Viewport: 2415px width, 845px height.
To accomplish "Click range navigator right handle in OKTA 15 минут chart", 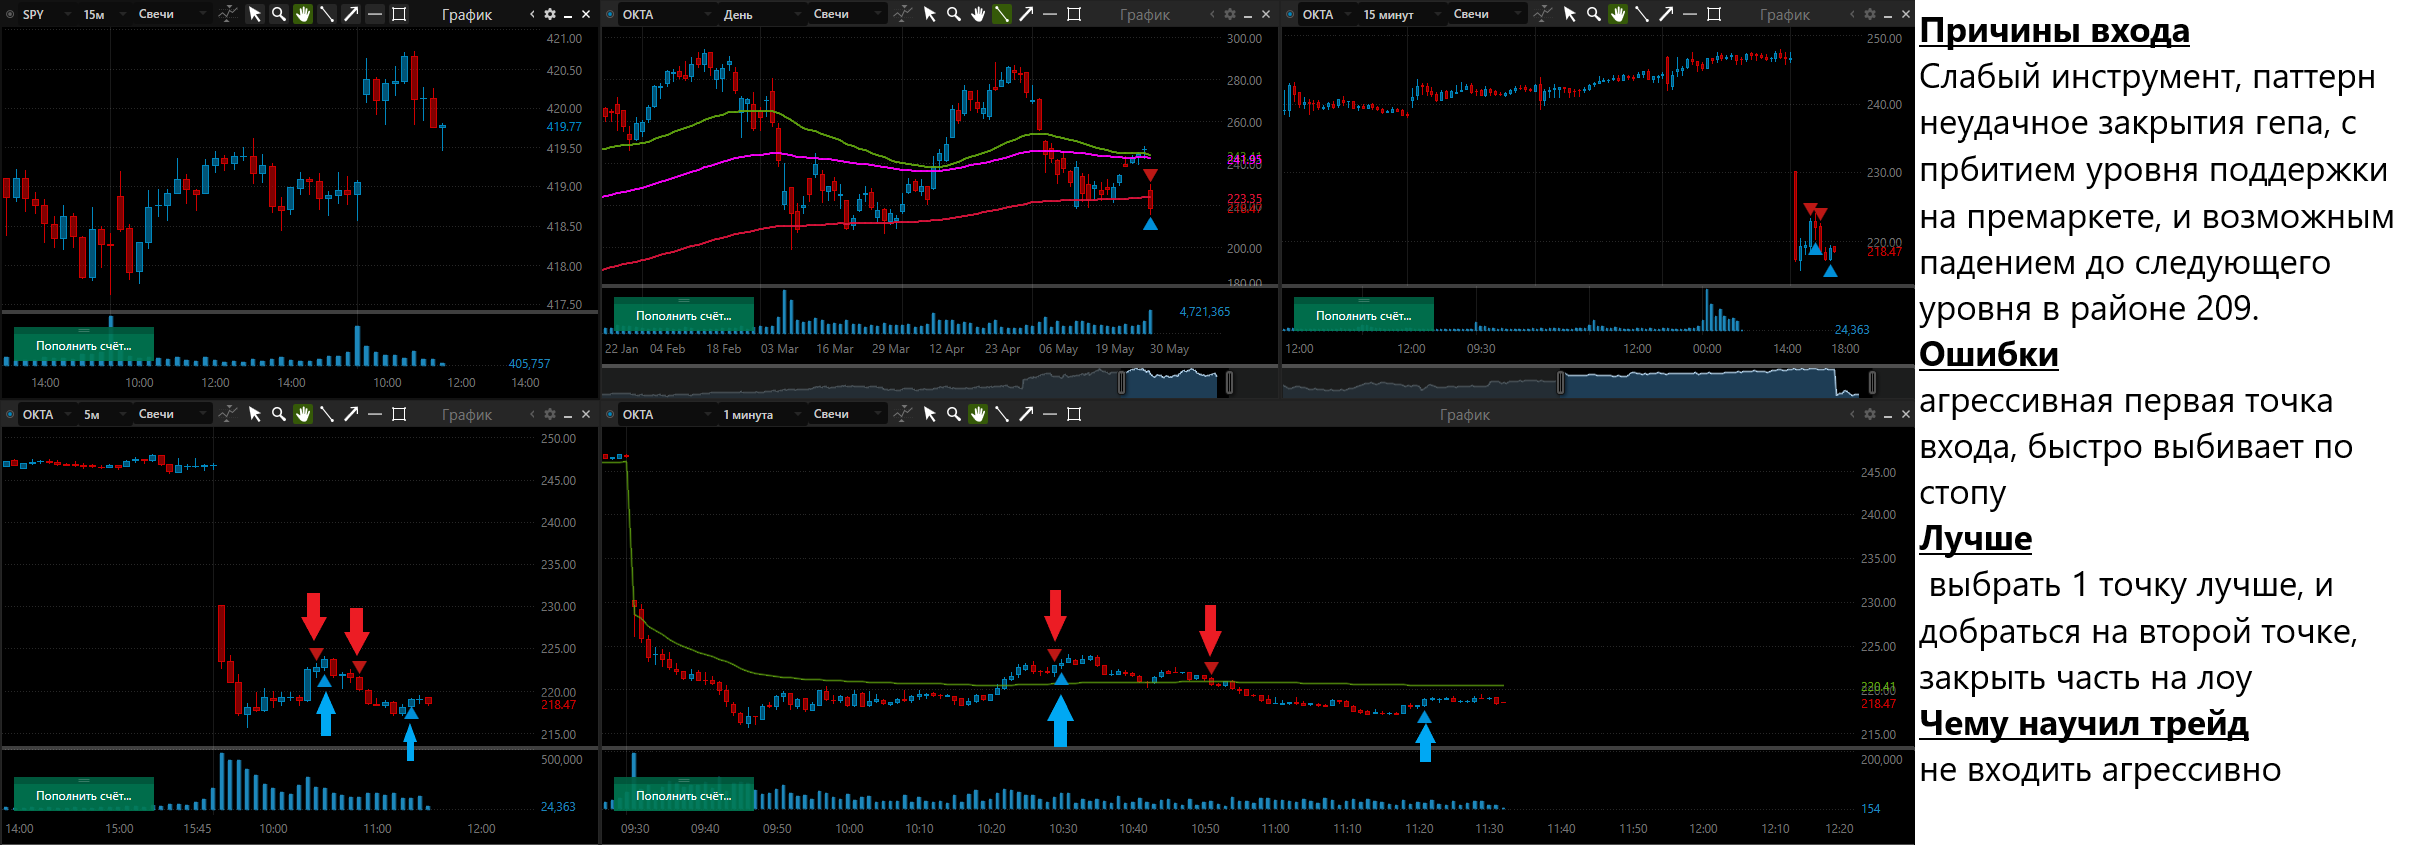I will 1872,382.
